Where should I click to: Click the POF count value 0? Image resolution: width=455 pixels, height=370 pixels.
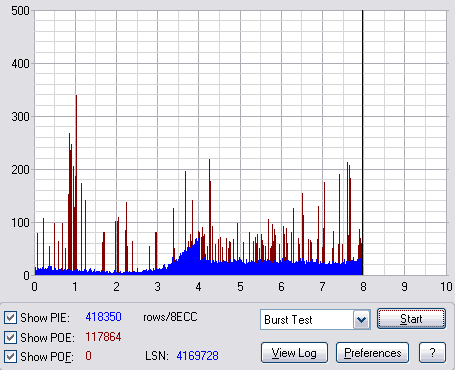88,356
